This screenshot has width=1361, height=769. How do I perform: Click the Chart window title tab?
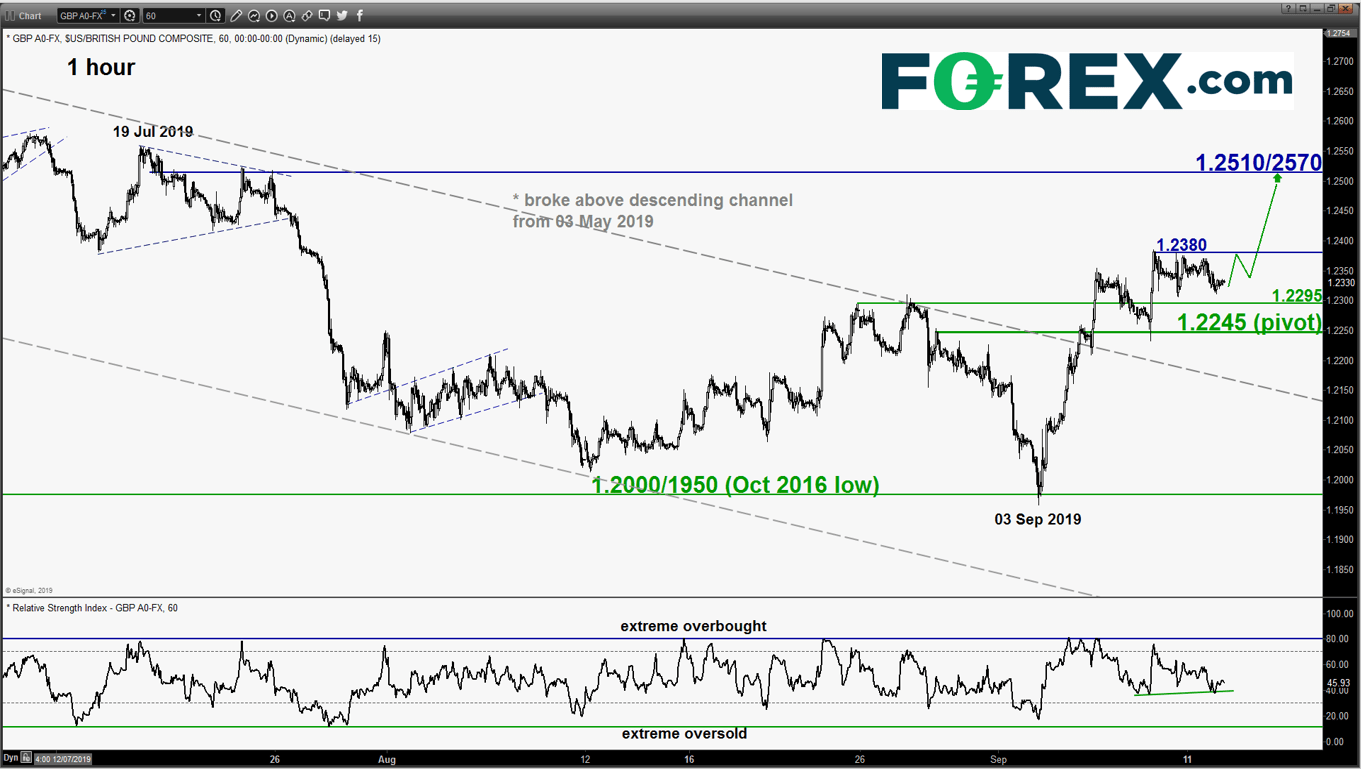30,15
